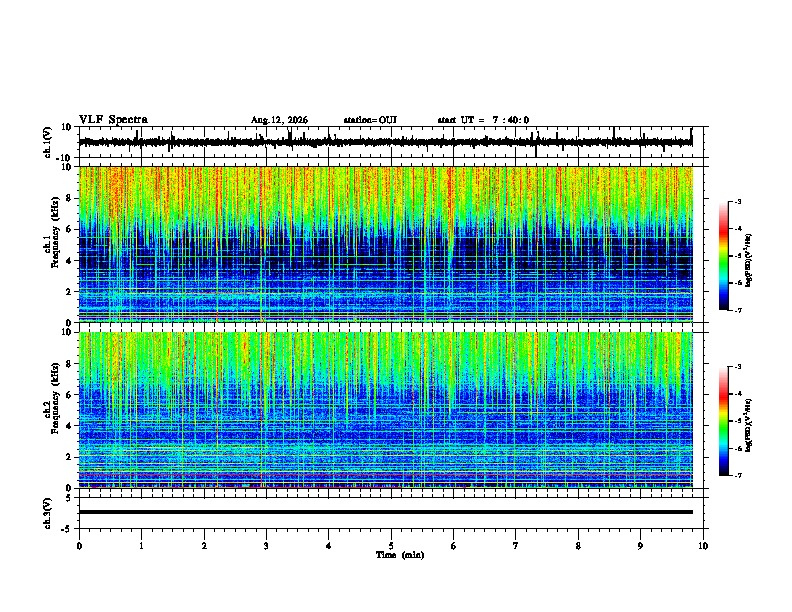This screenshot has height=612, width=792.
Task: Click the ch.1 spectrogram color scale bar
Action: point(724,256)
